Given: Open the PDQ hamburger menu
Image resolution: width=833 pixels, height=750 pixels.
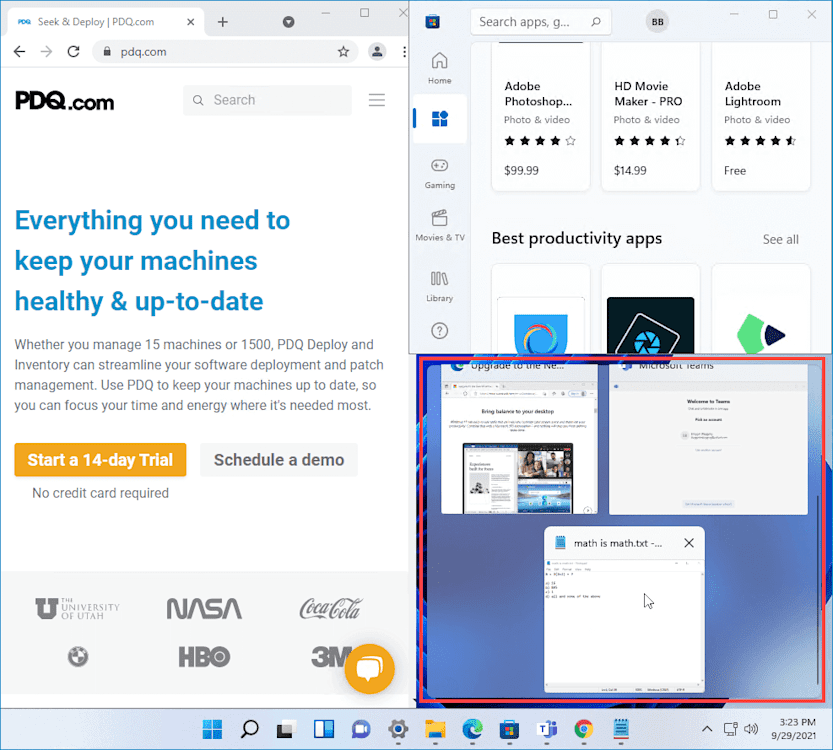Looking at the screenshot, I should [x=377, y=100].
